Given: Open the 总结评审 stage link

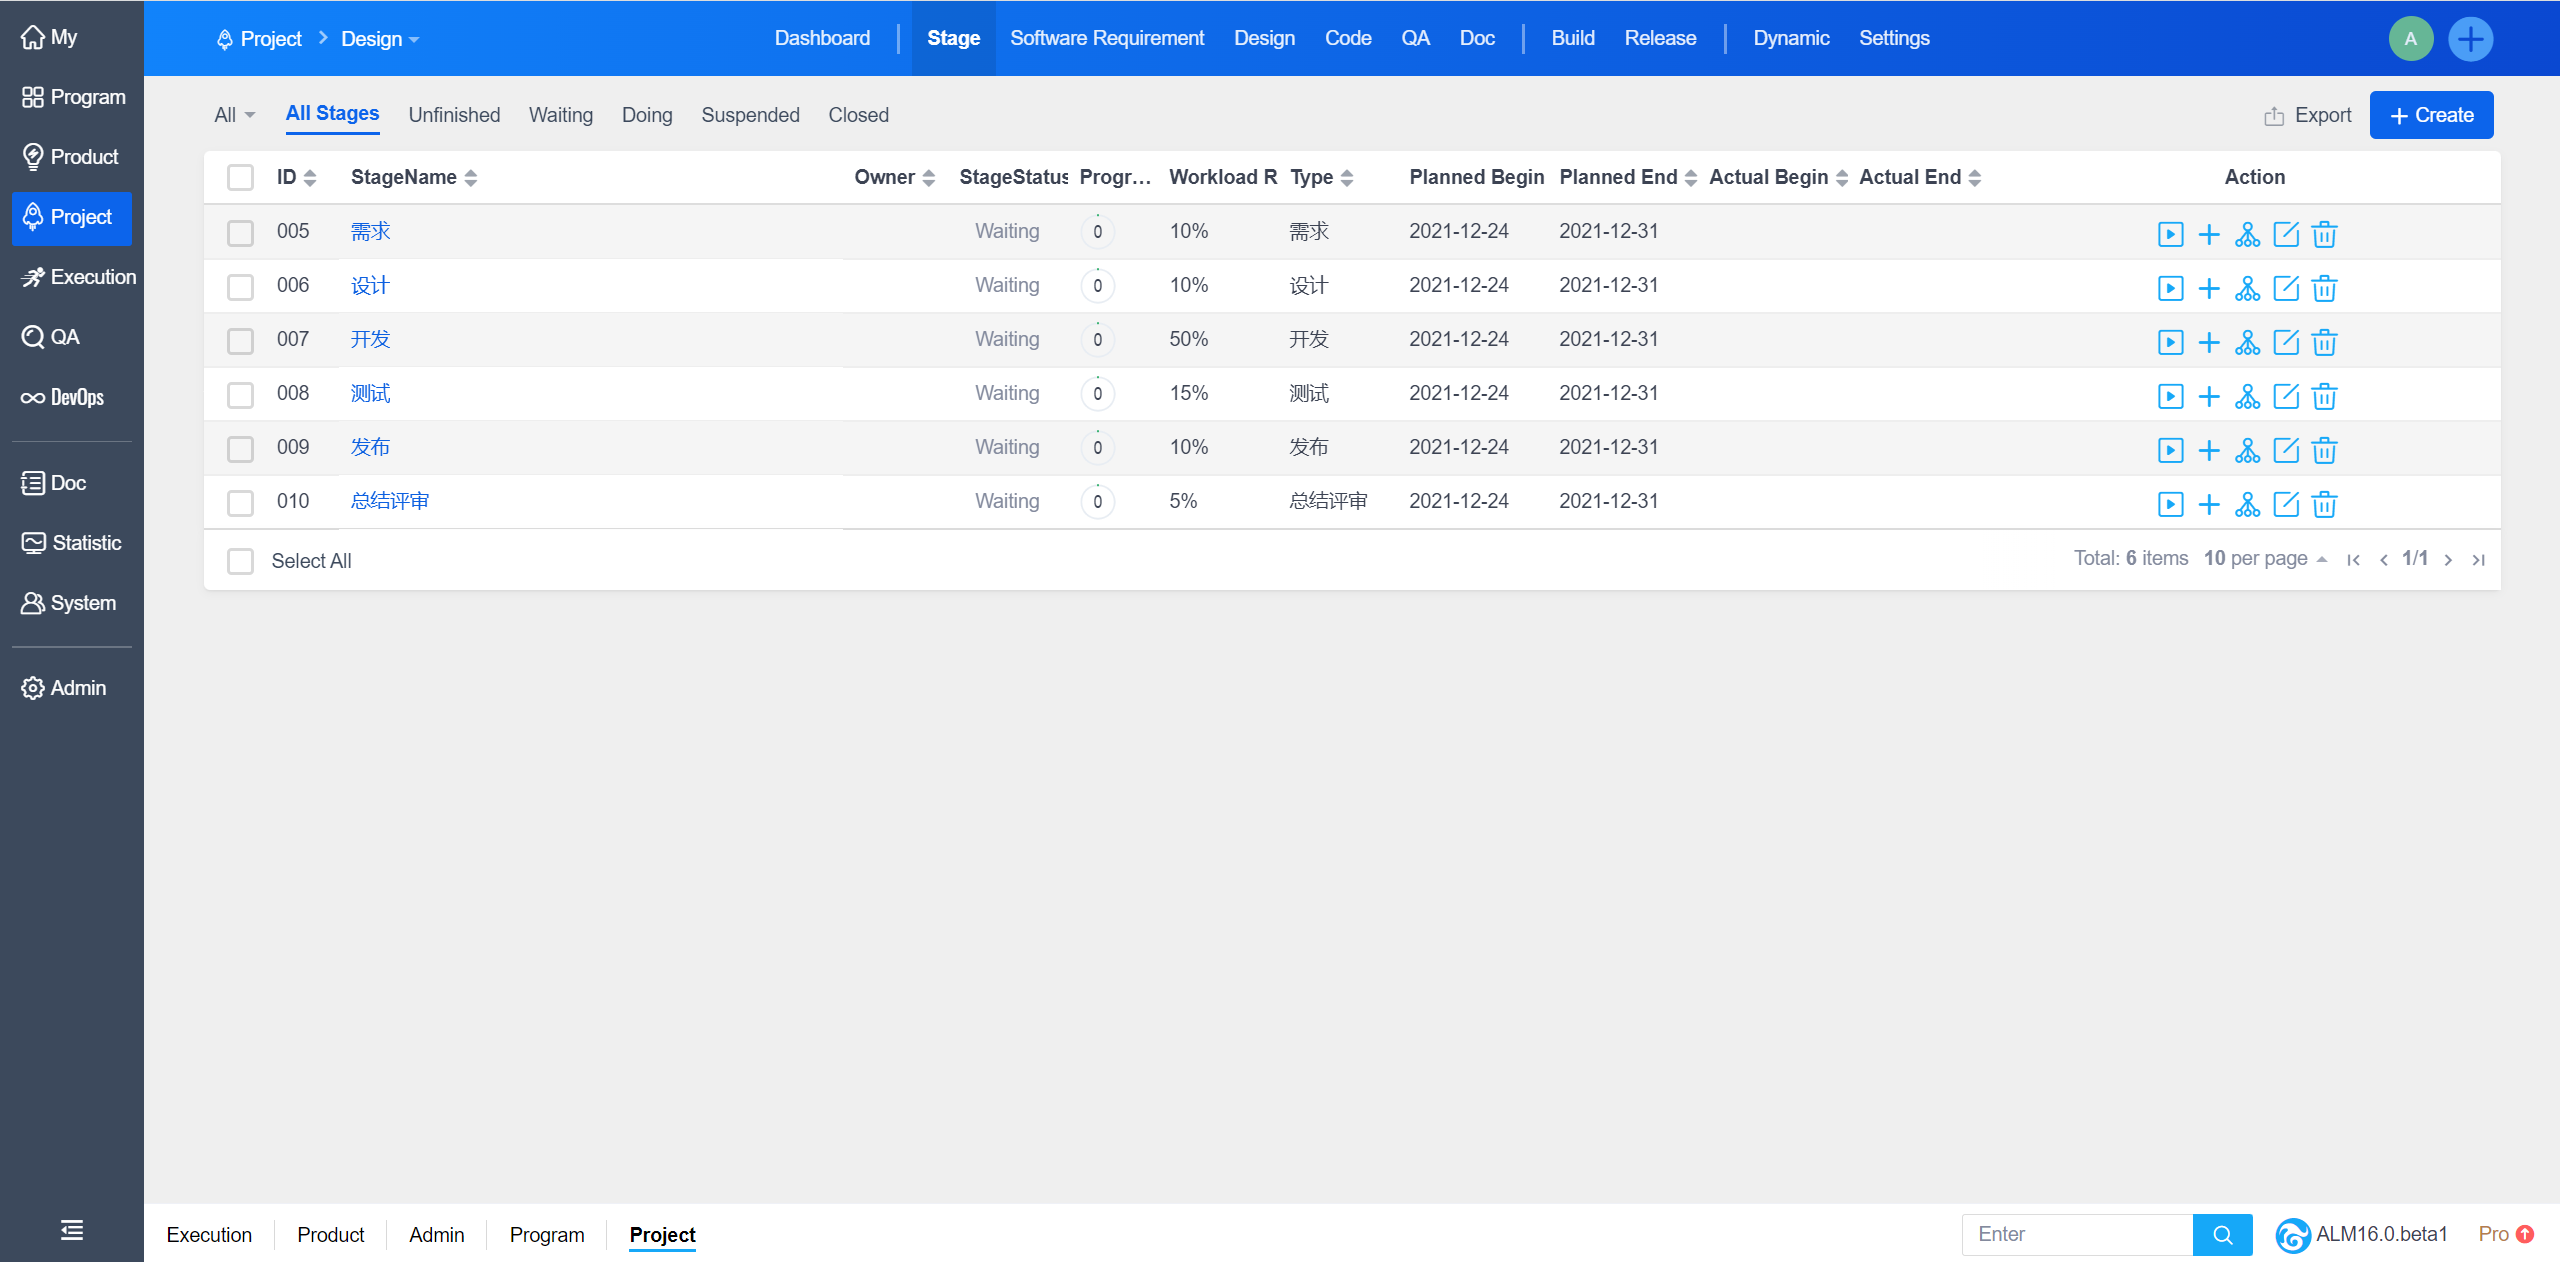Looking at the screenshot, I should coord(390,501).
